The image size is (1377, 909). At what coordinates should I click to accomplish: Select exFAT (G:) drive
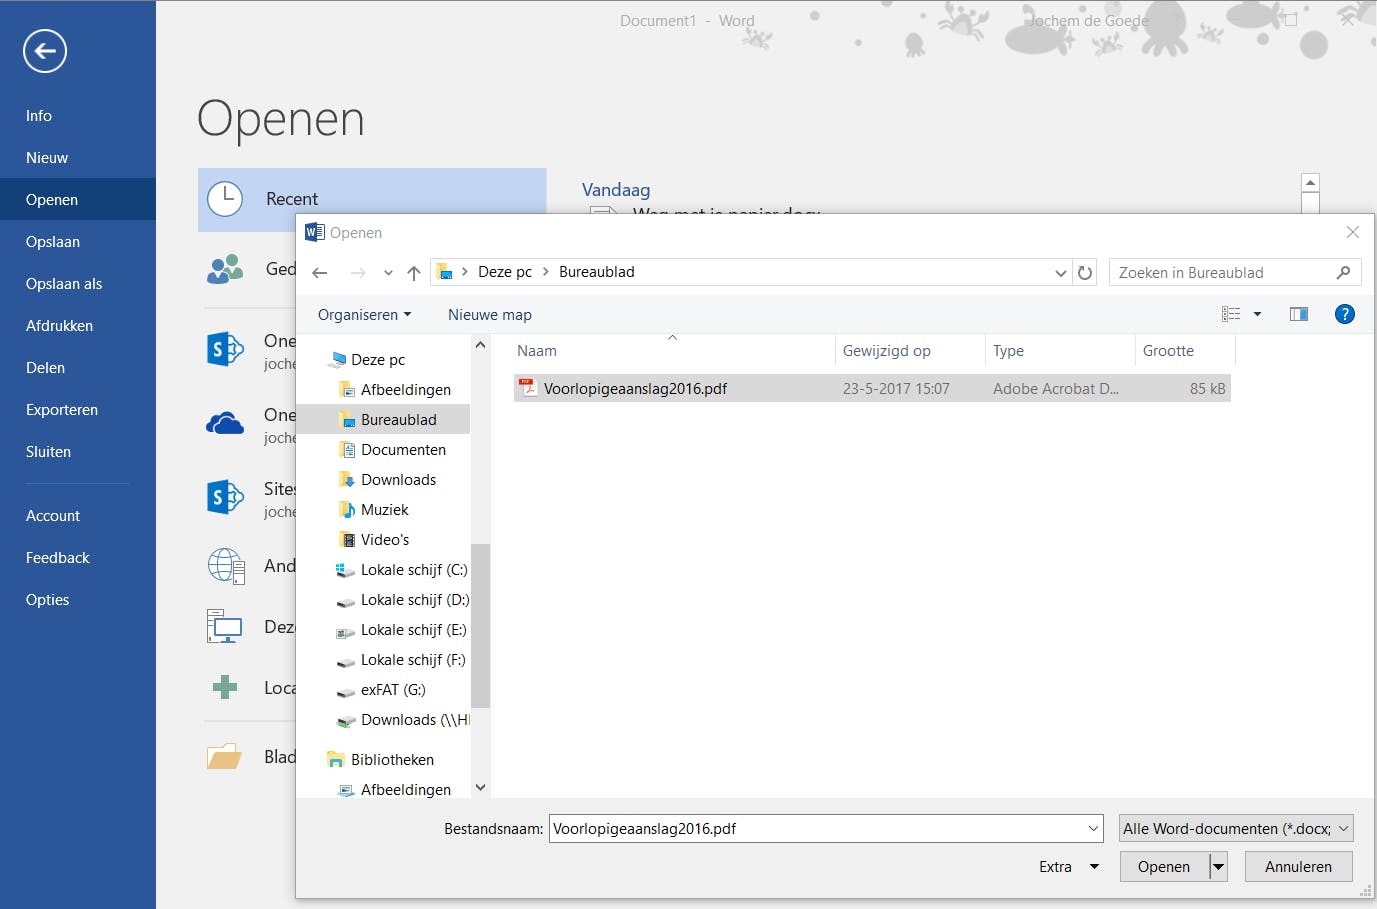[x=393, y=690]
